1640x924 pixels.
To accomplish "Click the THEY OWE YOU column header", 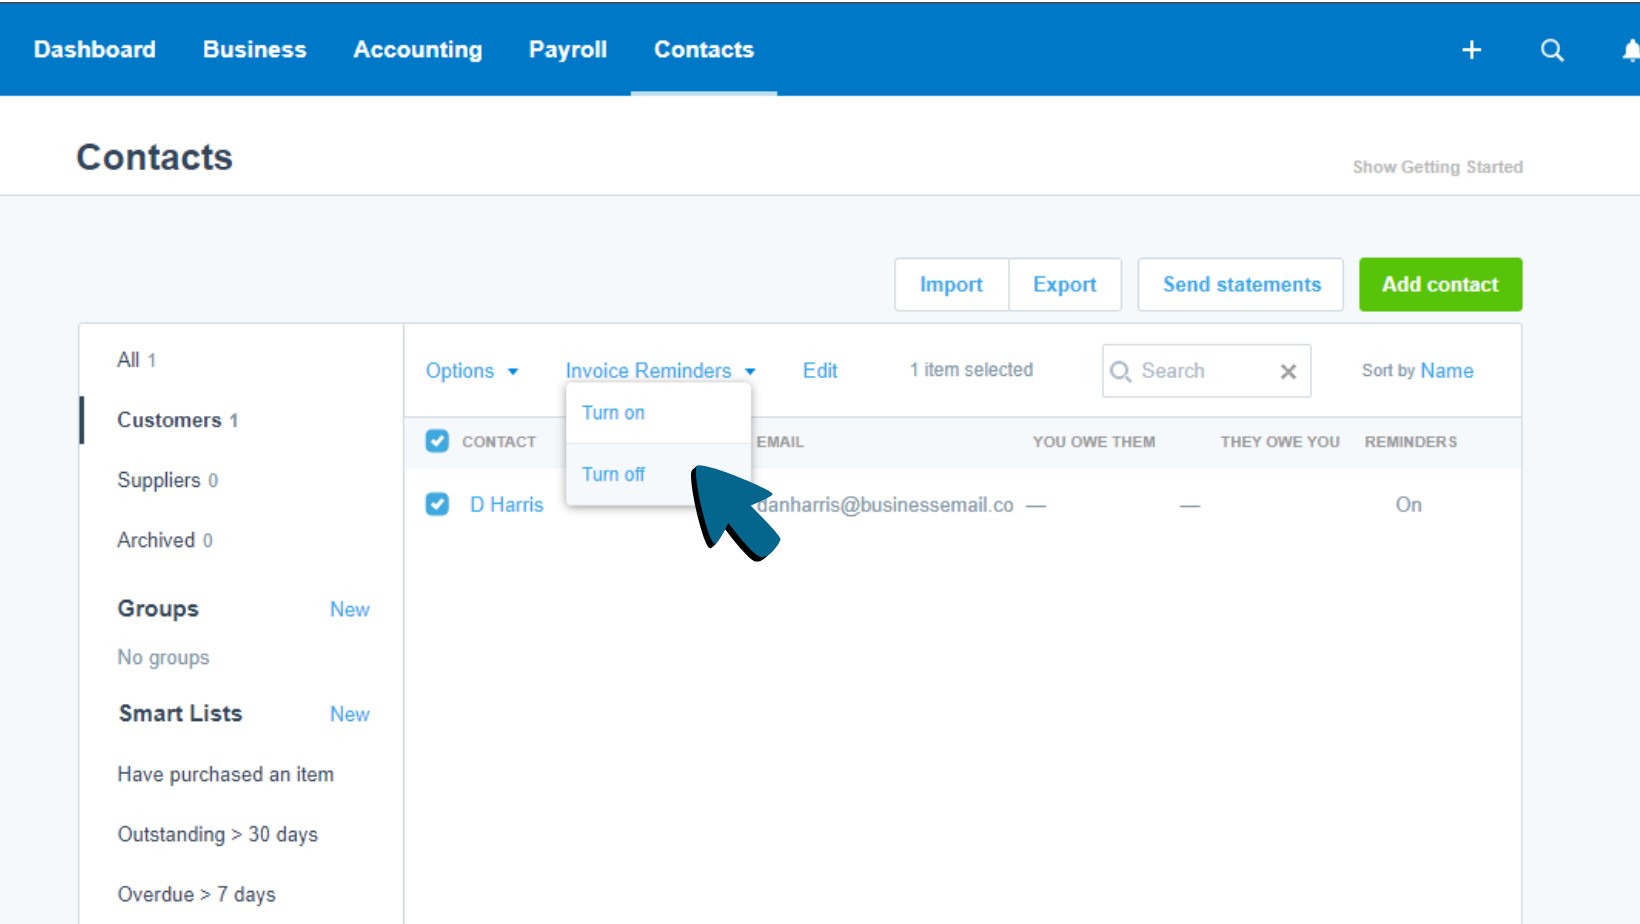I will coord(1280,442).
